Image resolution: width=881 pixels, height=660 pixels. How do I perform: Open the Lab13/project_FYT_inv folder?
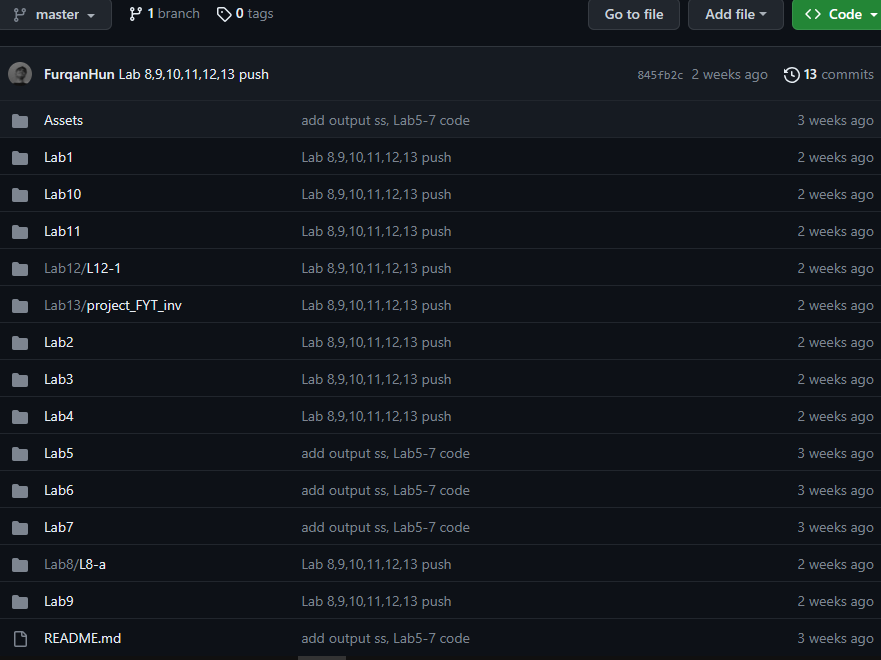(x=113, y=306)
